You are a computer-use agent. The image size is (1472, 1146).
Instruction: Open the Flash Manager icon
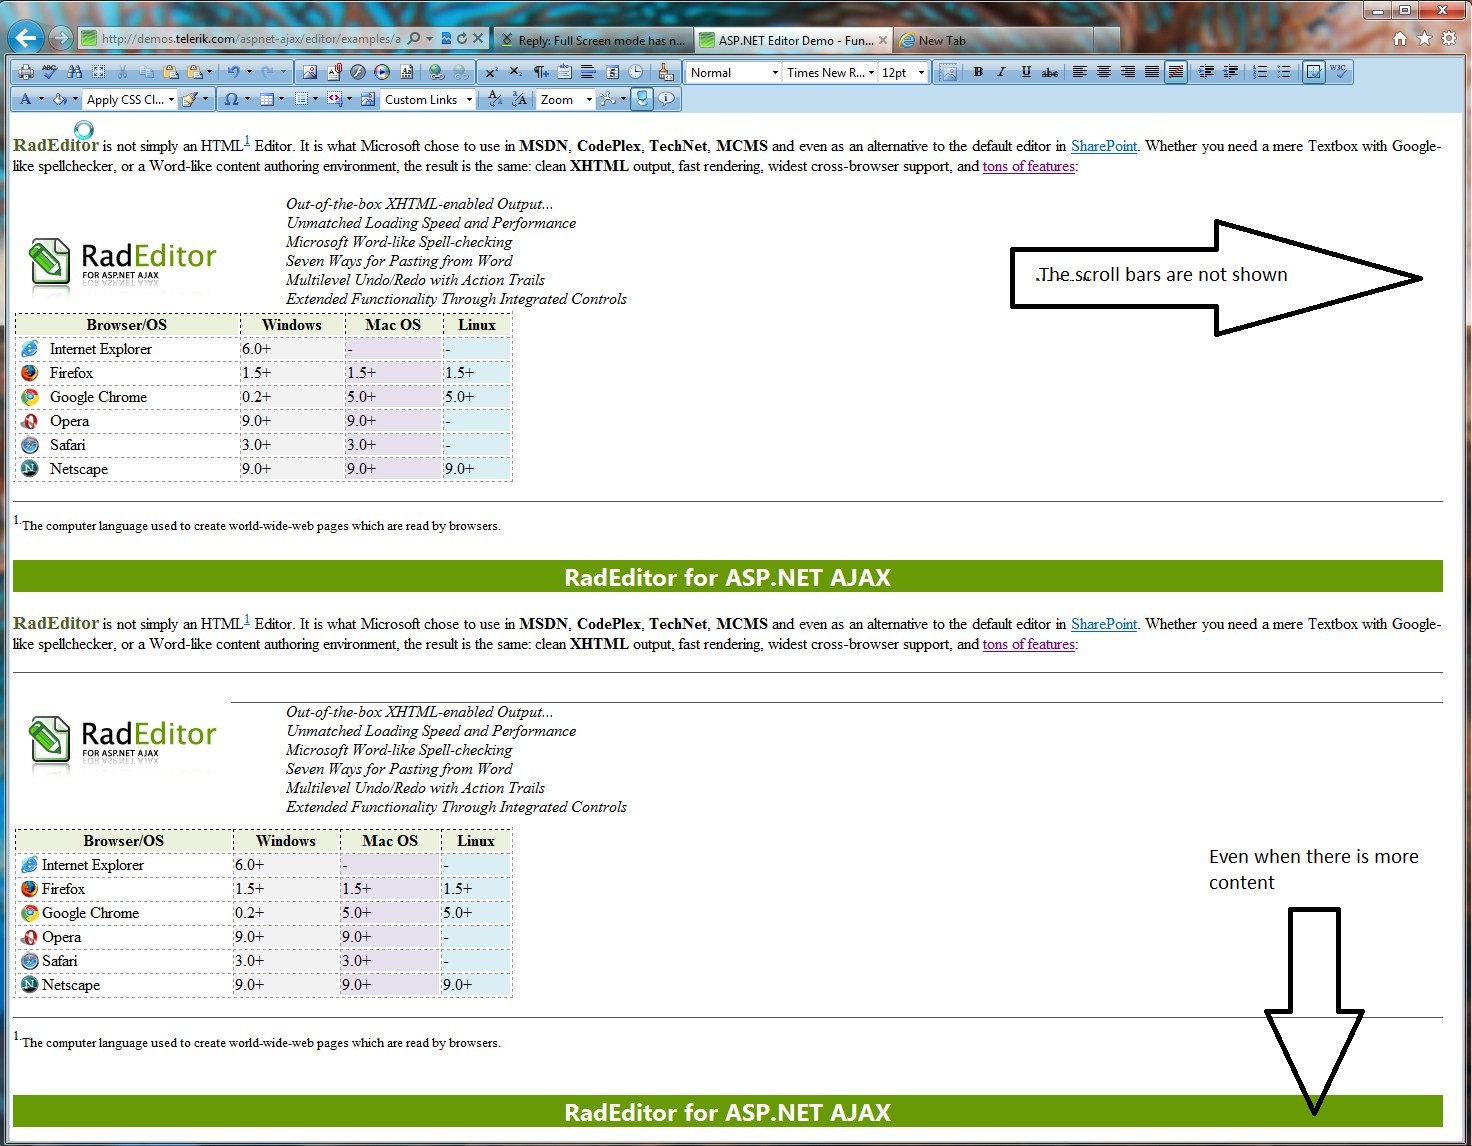[358, 72]
